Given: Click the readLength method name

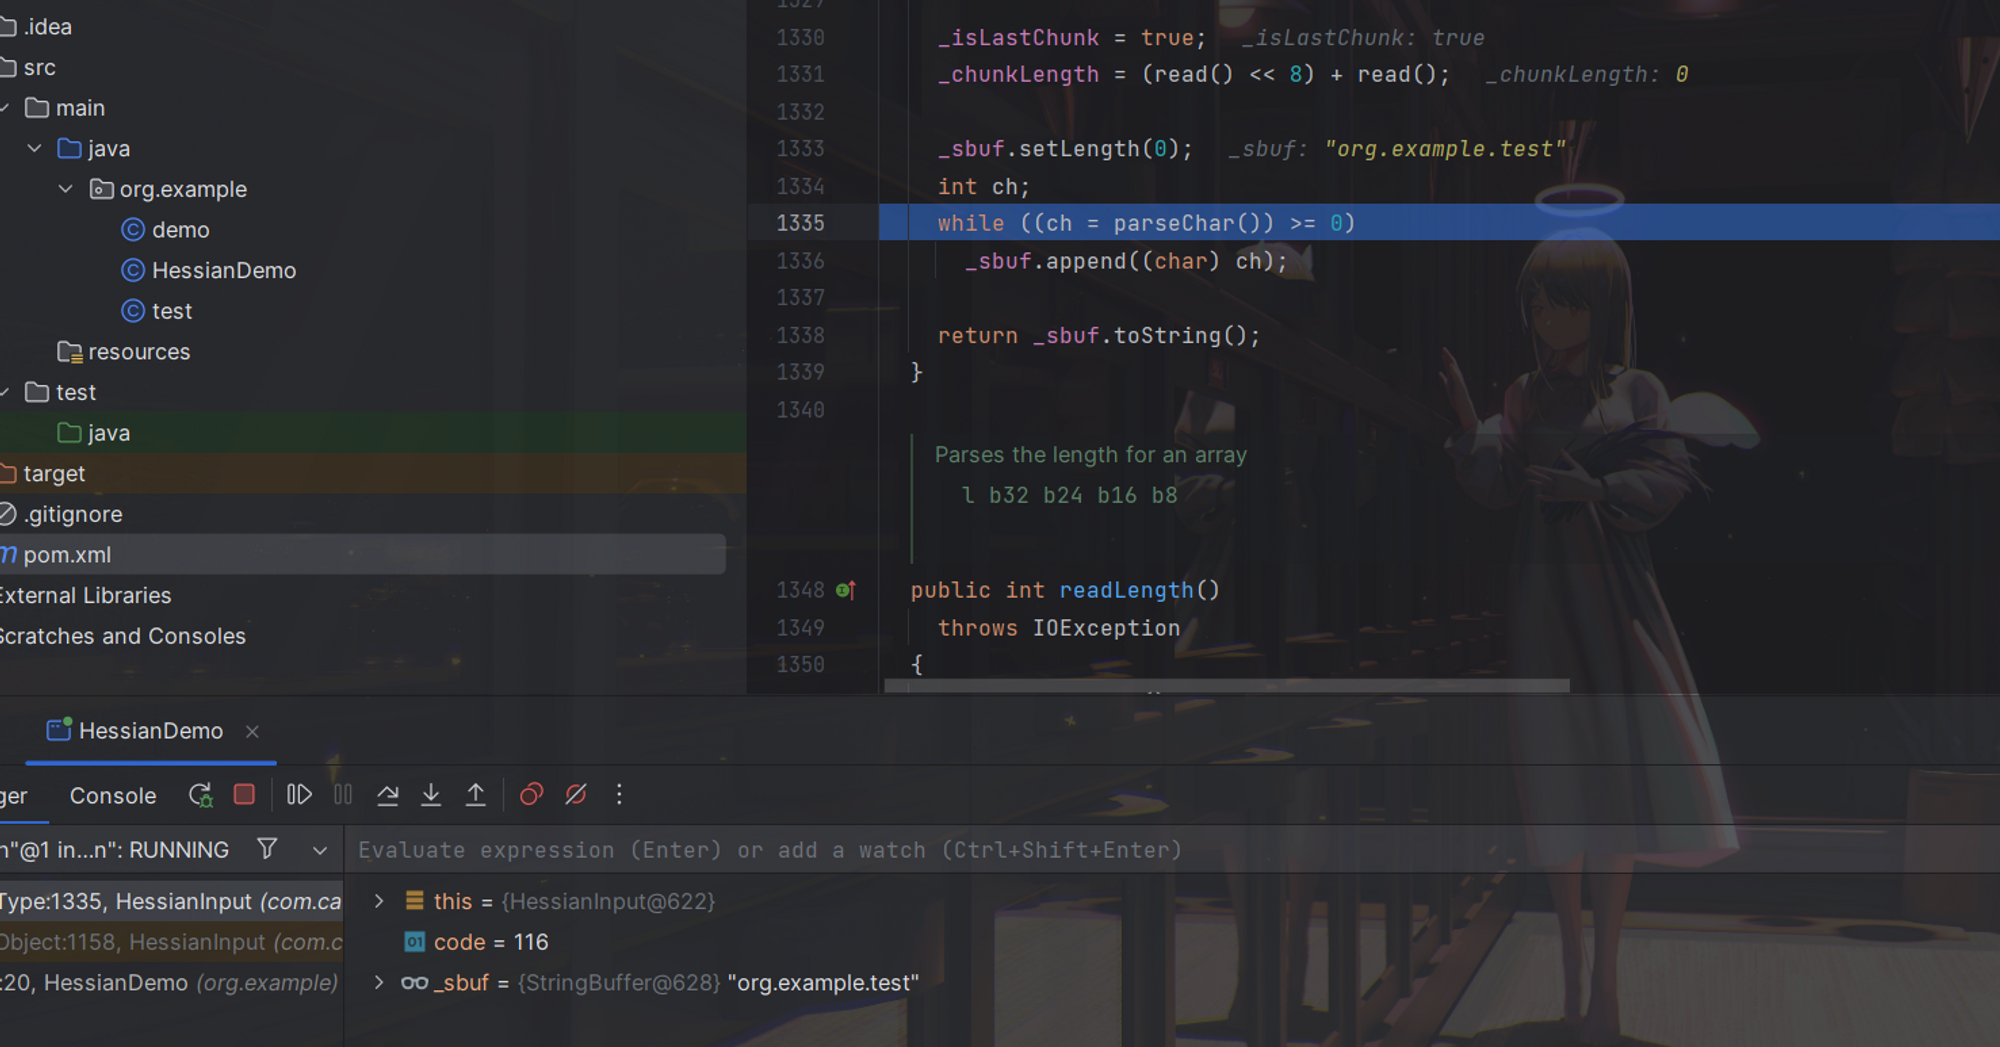Looking at the screenshot, I should pyautogui.click(x=1126, y=590).
